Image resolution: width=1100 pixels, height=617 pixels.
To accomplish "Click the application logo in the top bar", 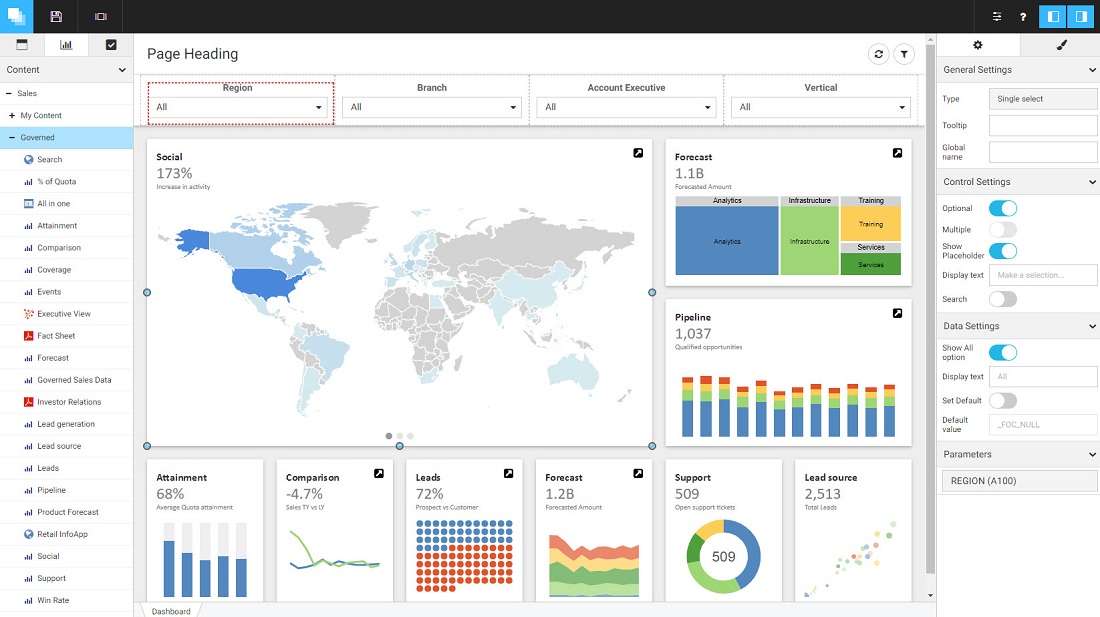I will (16, 16).
